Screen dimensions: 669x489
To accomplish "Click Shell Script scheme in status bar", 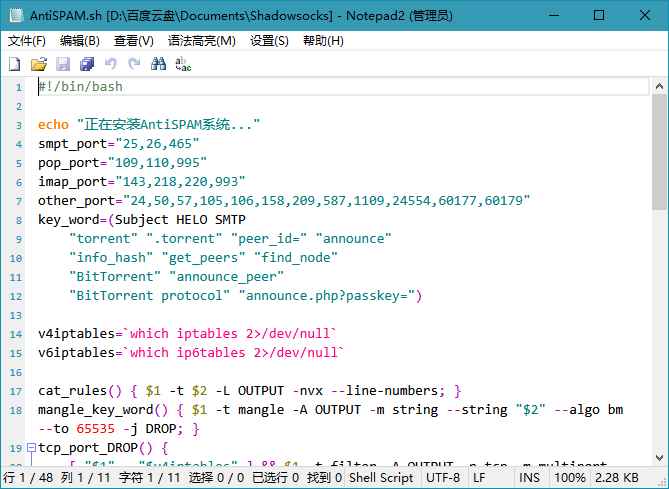I will coord(381,479).
